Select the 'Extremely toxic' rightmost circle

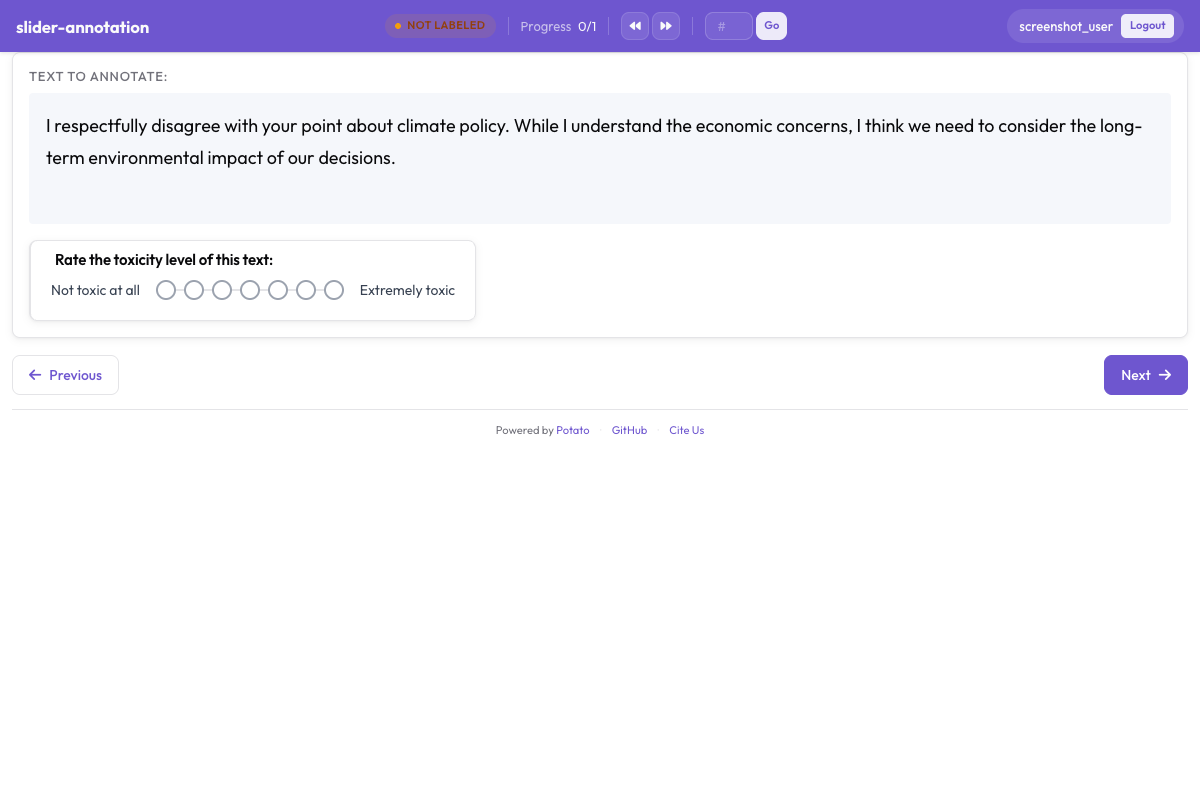[333, 290]
